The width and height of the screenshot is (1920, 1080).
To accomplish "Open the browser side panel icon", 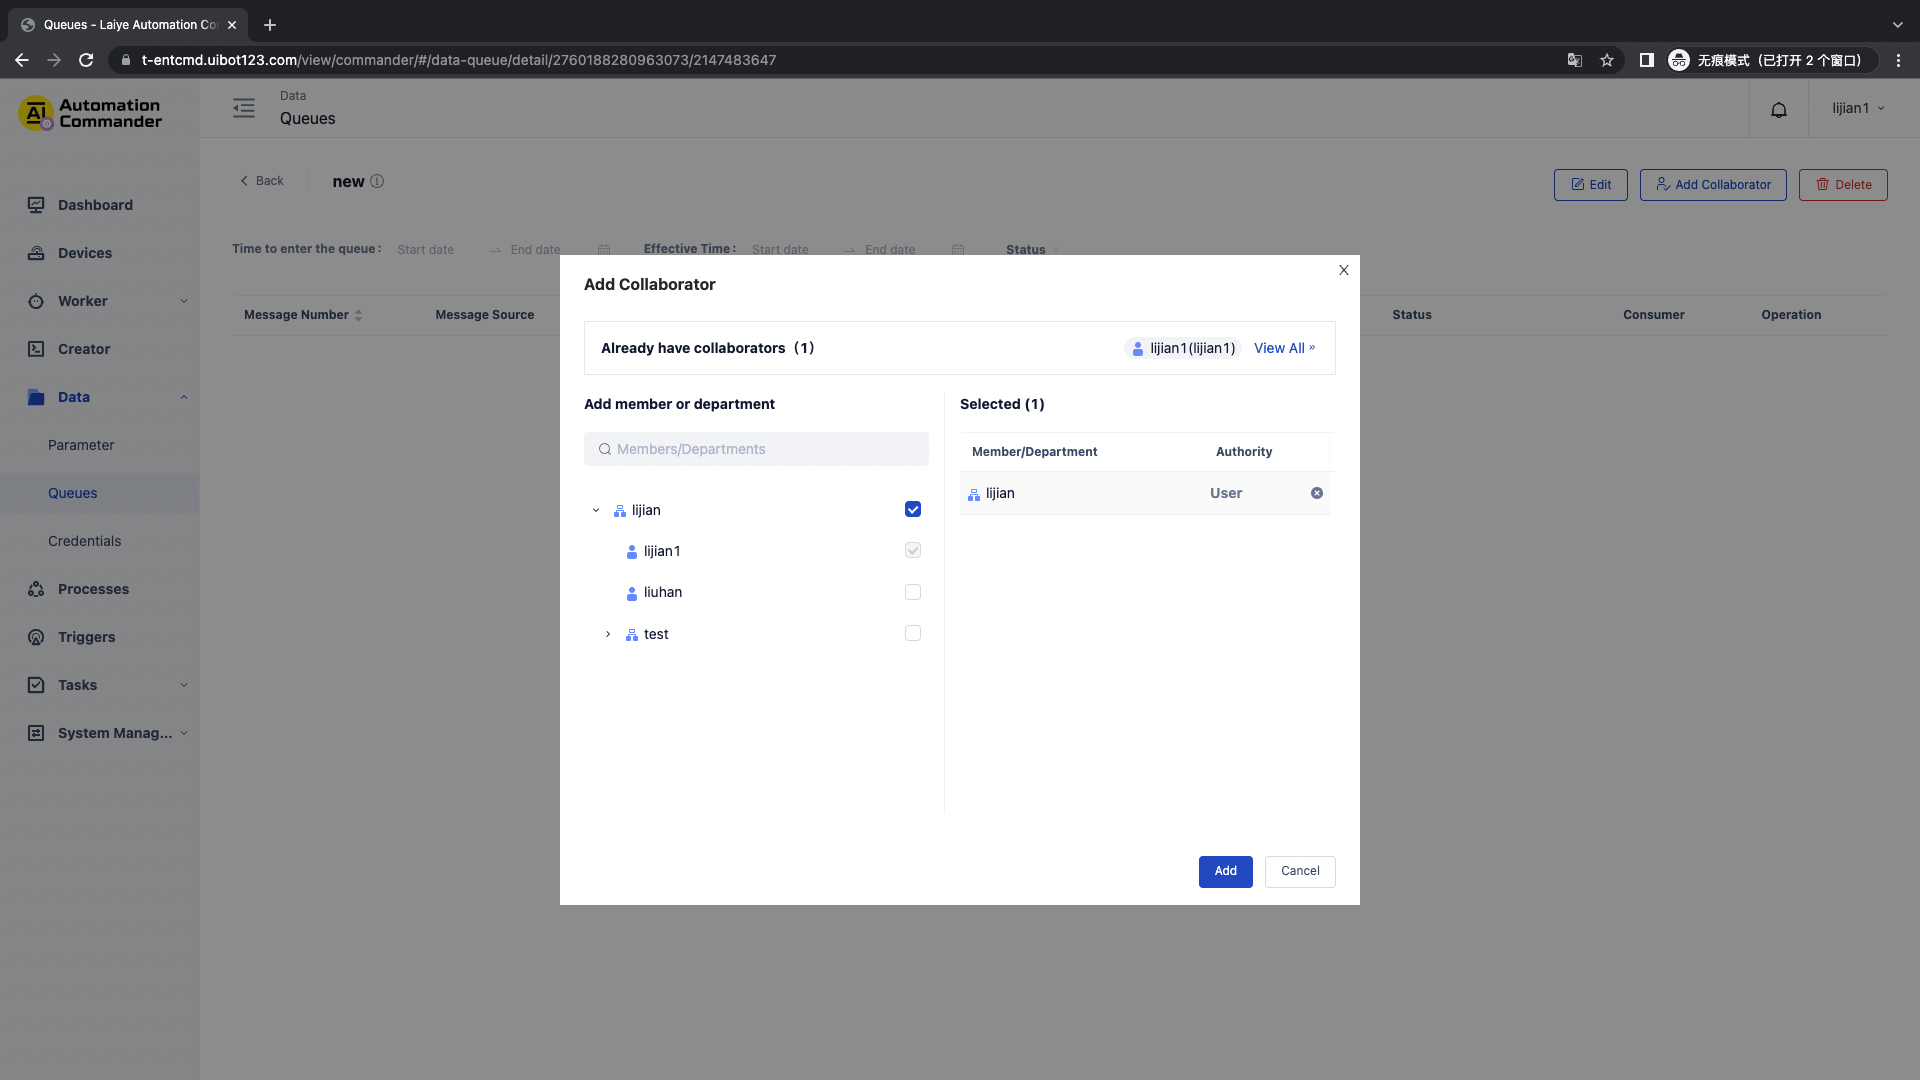I will coord(1646,60).
